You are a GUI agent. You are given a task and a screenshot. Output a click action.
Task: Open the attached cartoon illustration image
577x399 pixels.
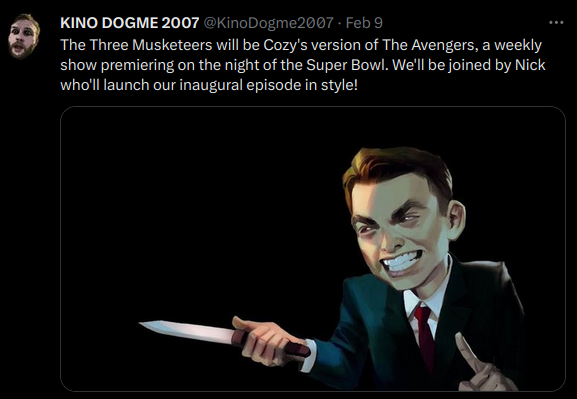(x=313, y=249)
